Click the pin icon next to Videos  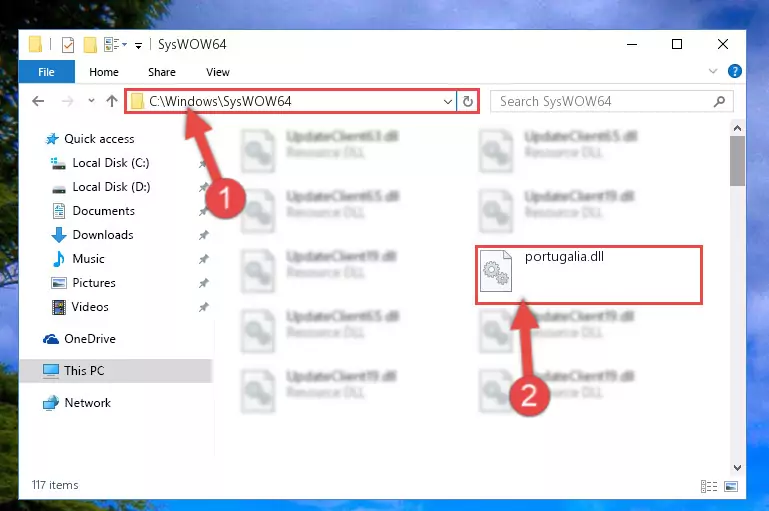(204, 307)
